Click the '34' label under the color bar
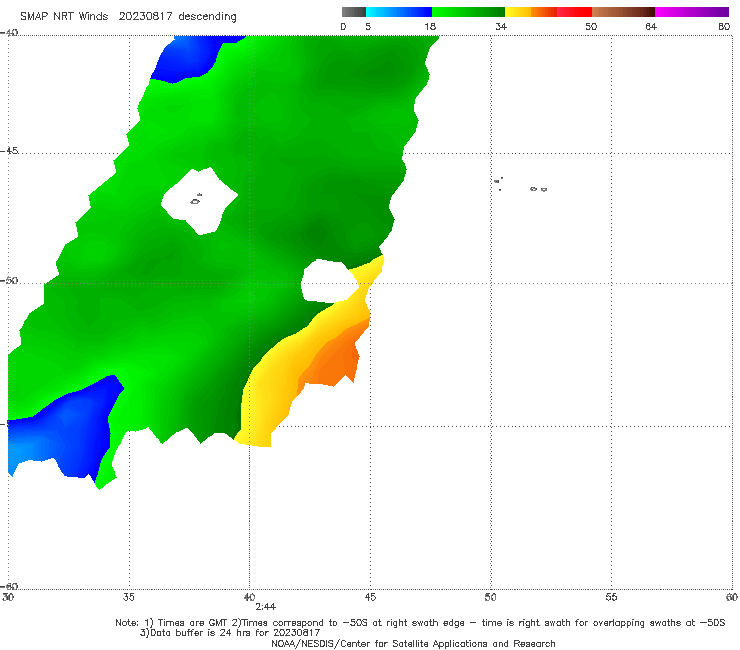 tap(501, 26)
